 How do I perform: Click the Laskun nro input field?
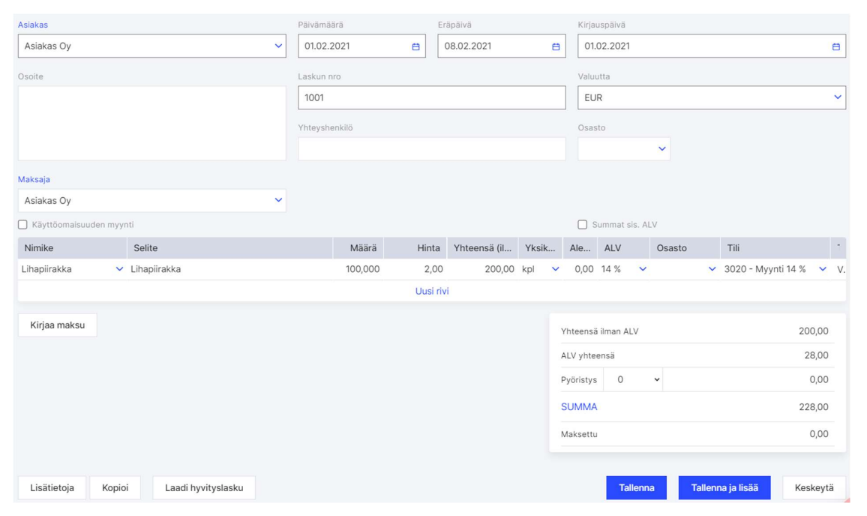(x=432, y=98)
